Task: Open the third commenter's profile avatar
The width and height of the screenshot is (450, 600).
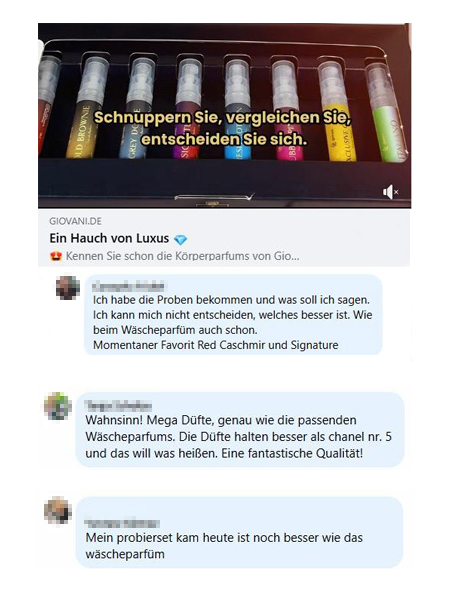Action: [58, 511]
